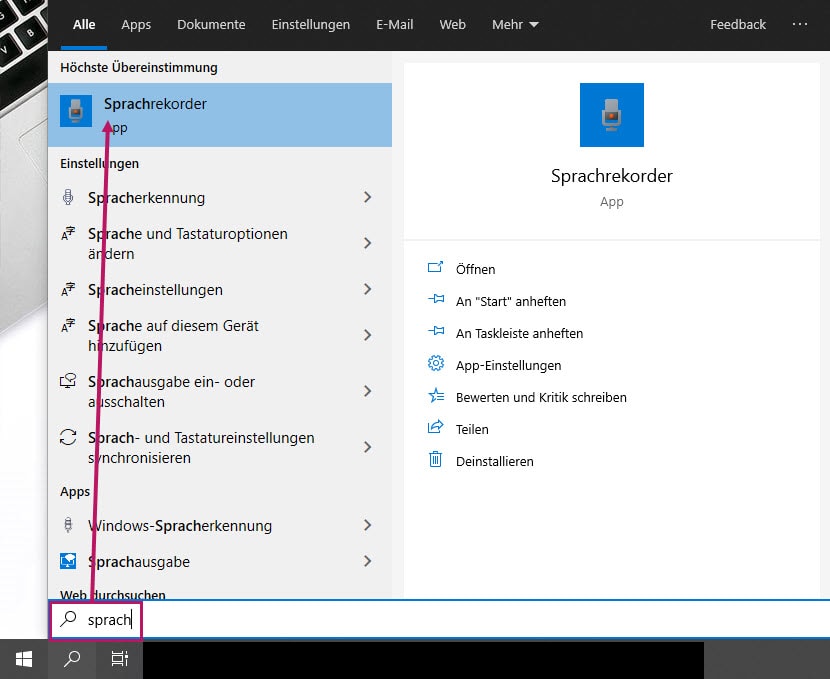Viewport: 830px width, 679px height.
Task: Expand the Windows-Spracherkennung chevron
Action: (367, 526)
